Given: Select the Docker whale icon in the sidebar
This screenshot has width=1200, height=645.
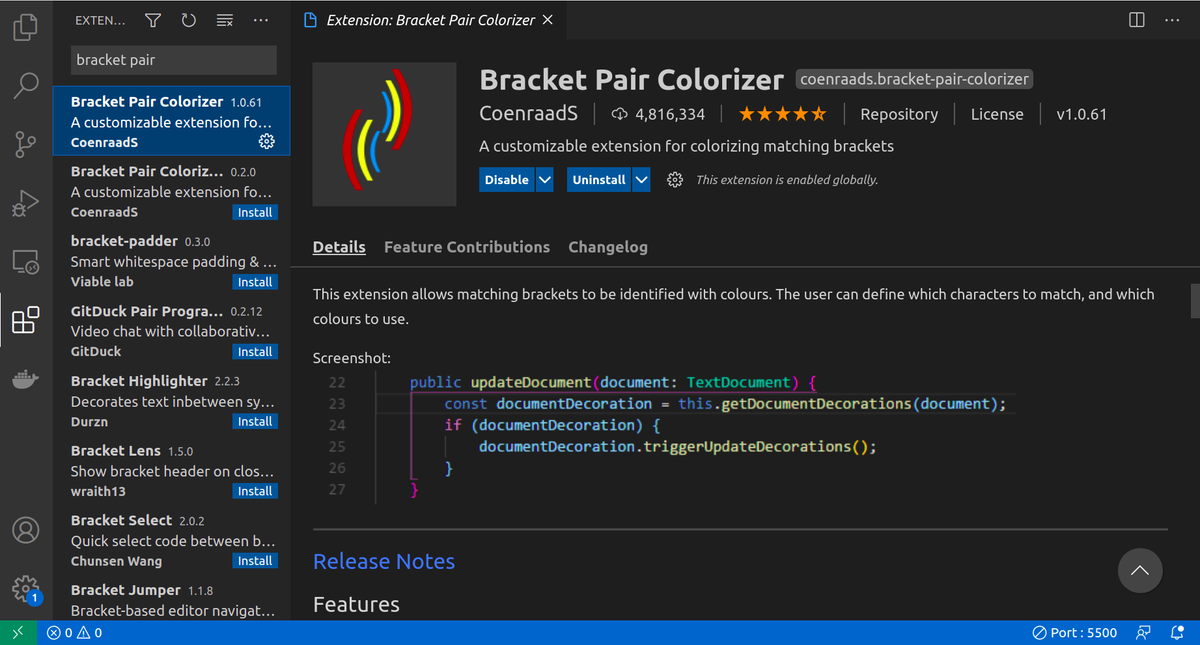Looking at the screenshot, I should 25,378.
